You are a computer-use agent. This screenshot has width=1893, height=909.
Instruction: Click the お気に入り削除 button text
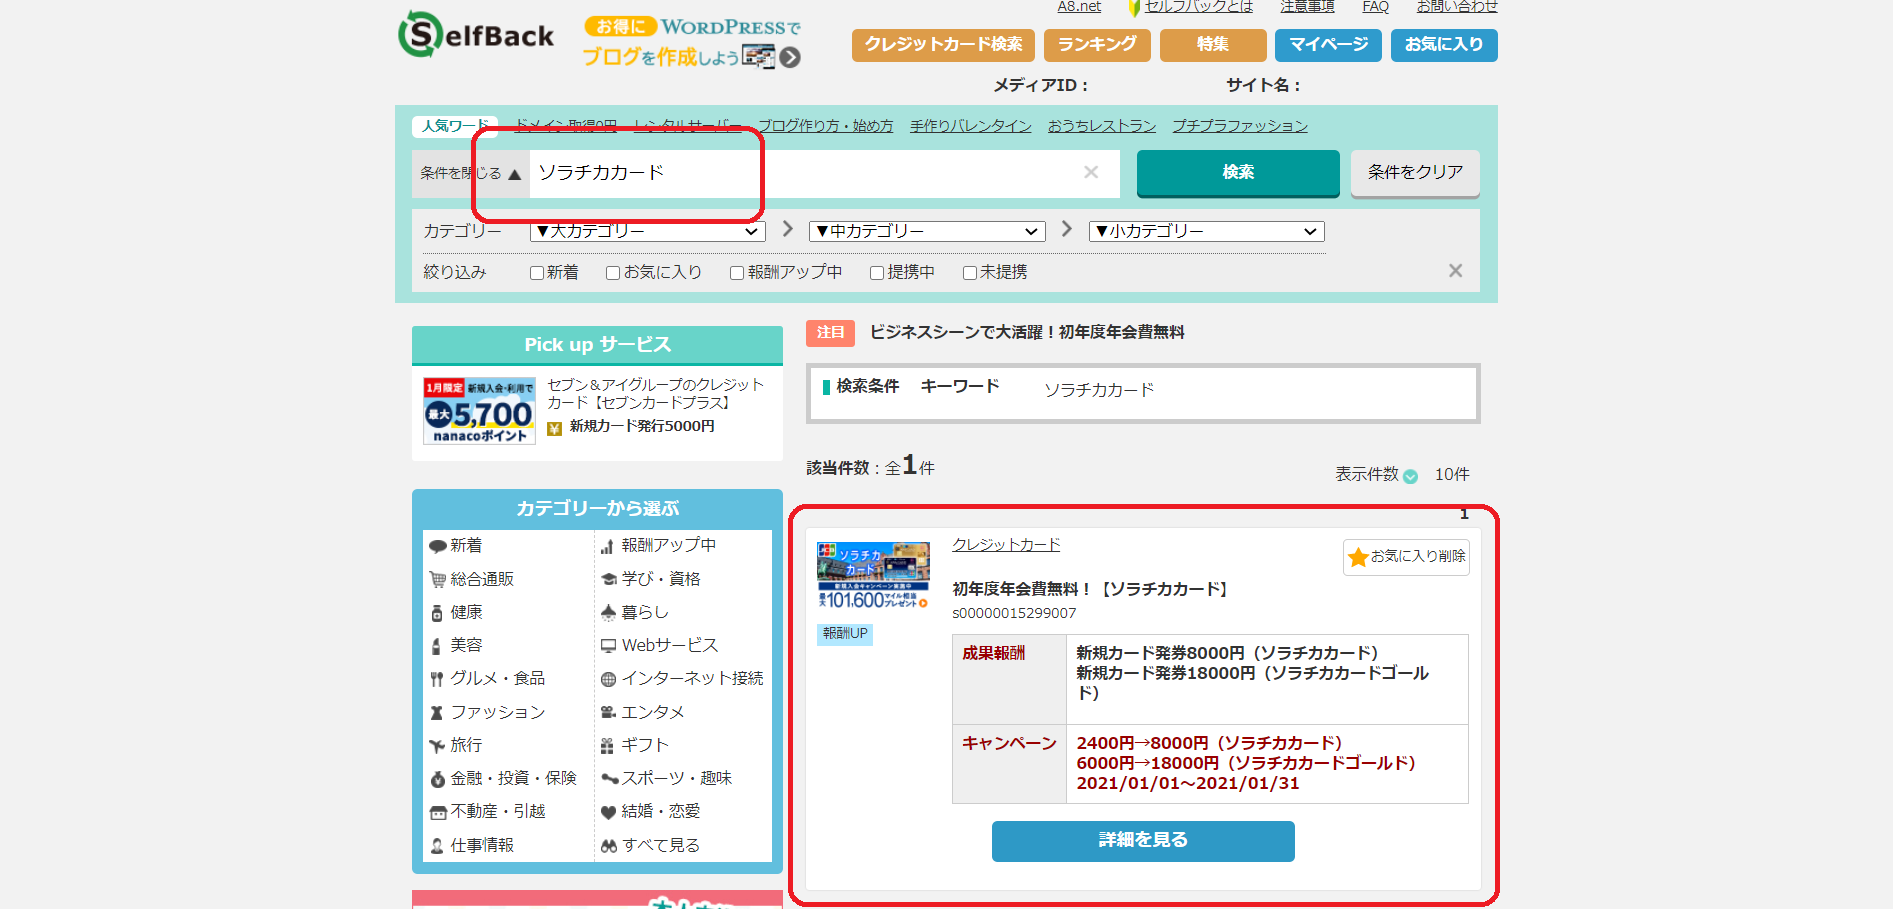click(x=1417, y=556)
